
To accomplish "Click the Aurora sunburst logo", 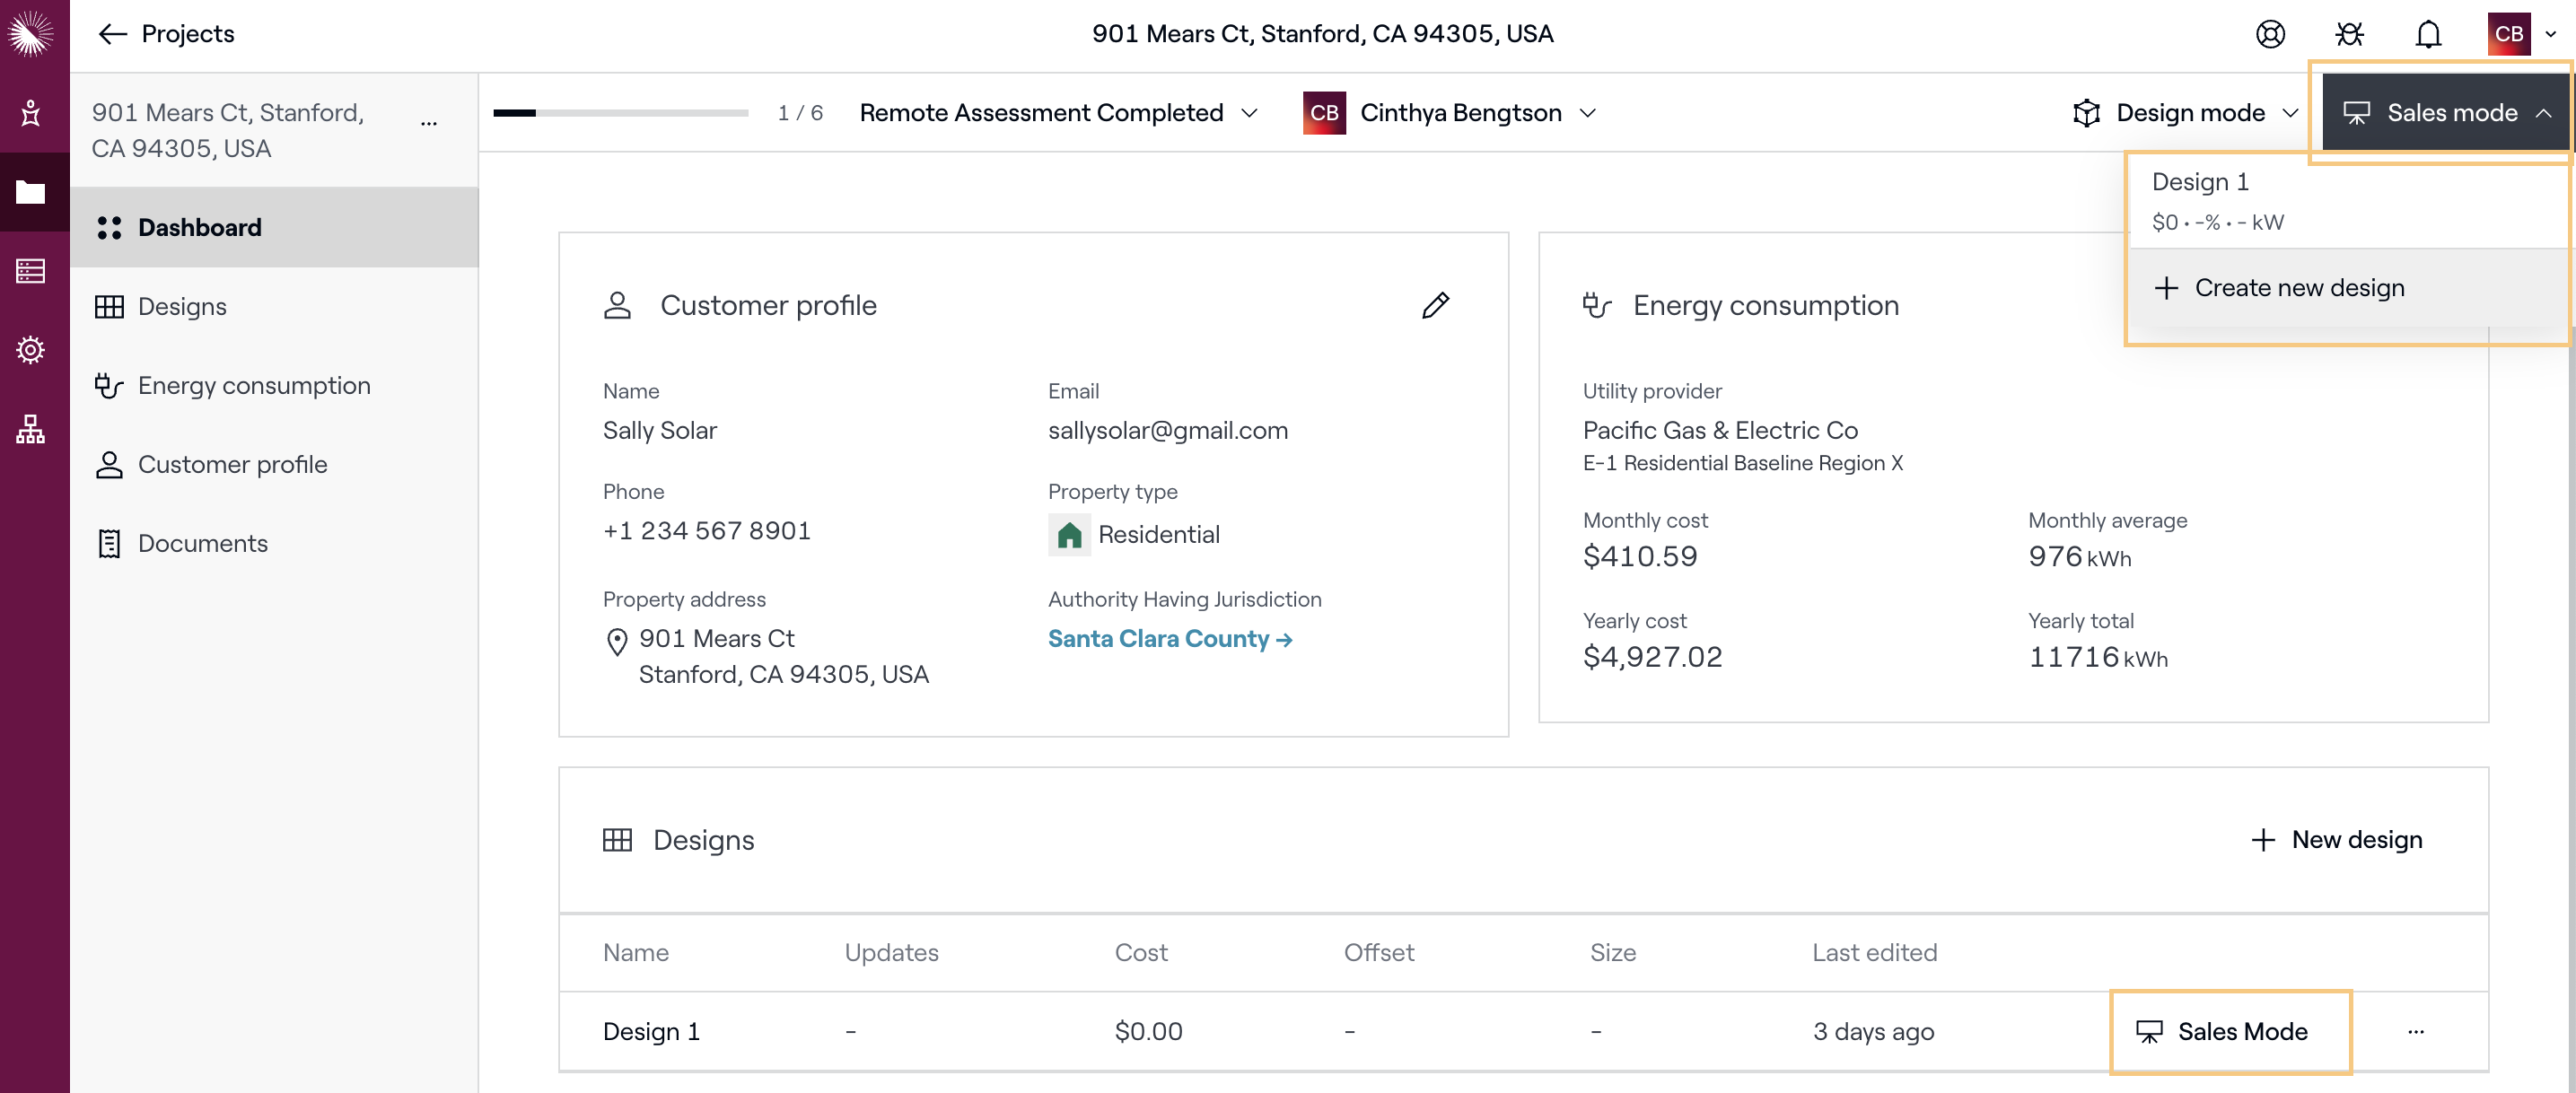I will pyautogui.click(x=31, y=34).
